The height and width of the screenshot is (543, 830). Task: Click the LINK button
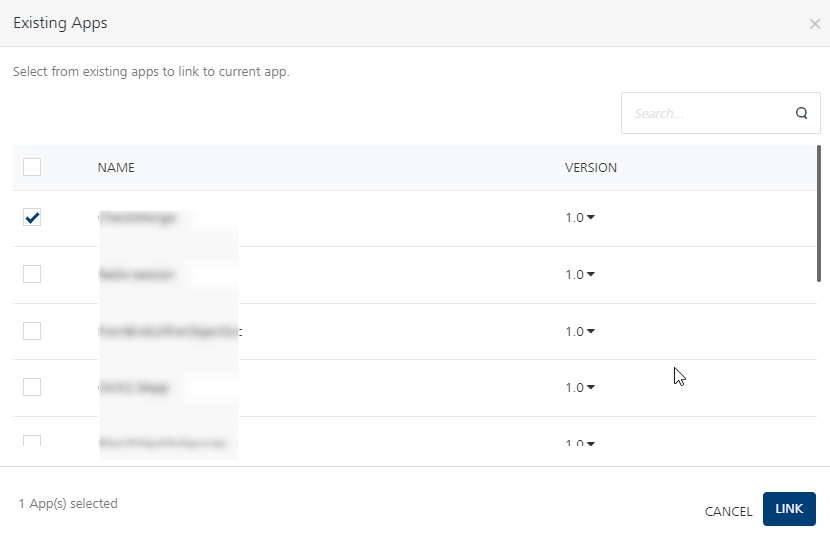coord(789,509)
